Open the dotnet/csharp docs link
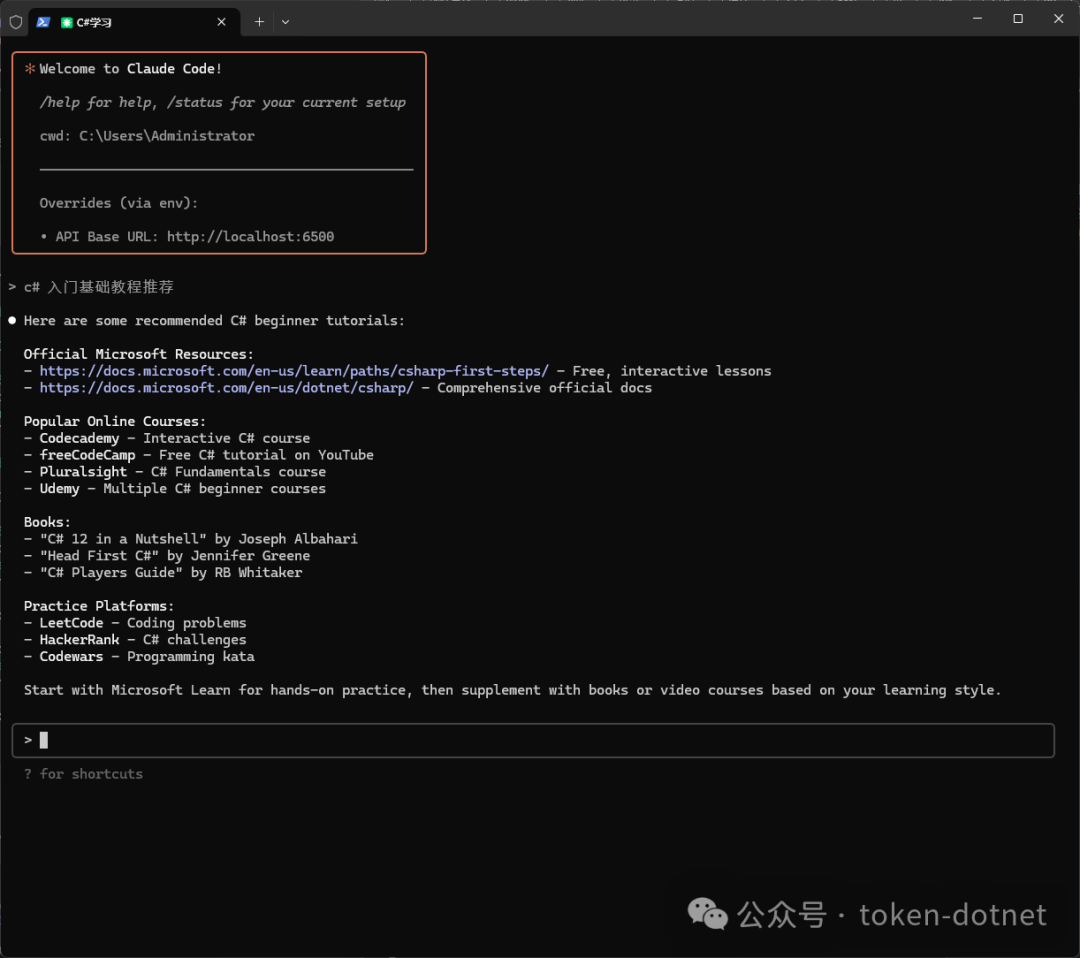The height and width of the screenshot is (958, 1080). tap(227, 388)
